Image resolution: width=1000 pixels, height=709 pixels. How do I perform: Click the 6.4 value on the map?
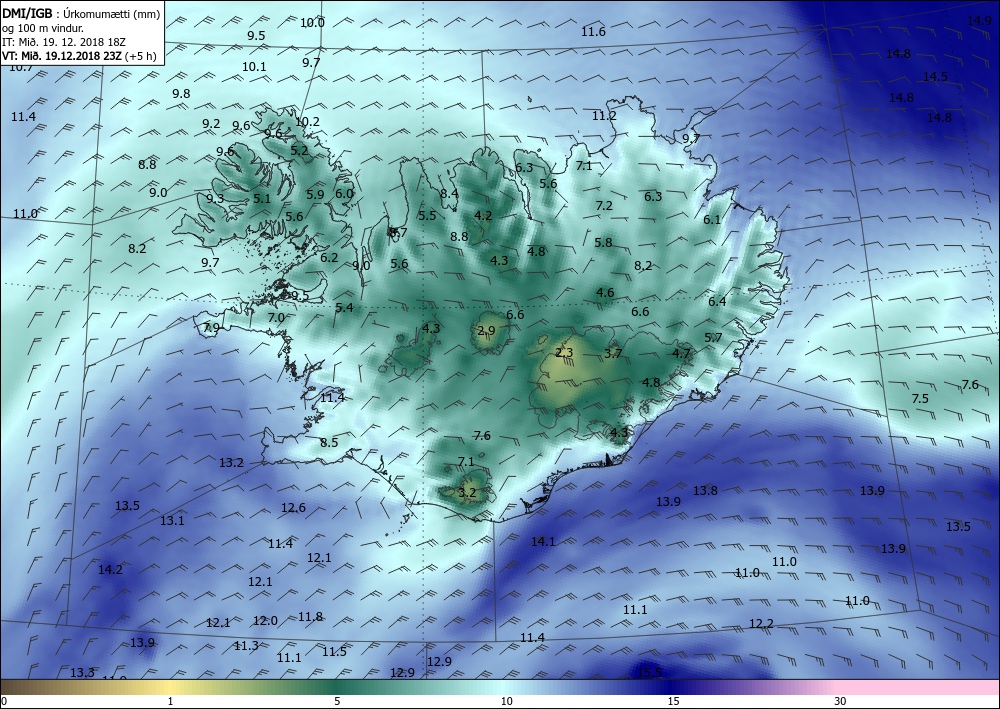coord(717,302)
